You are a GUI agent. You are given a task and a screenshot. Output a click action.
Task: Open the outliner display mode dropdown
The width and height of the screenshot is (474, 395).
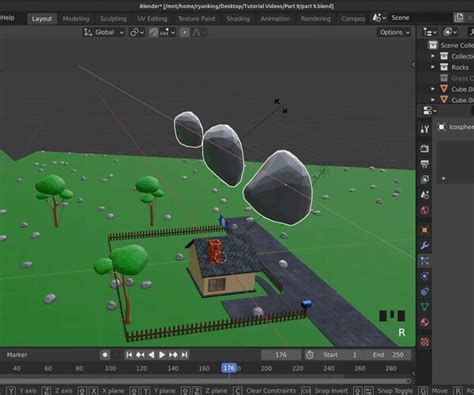430,32
